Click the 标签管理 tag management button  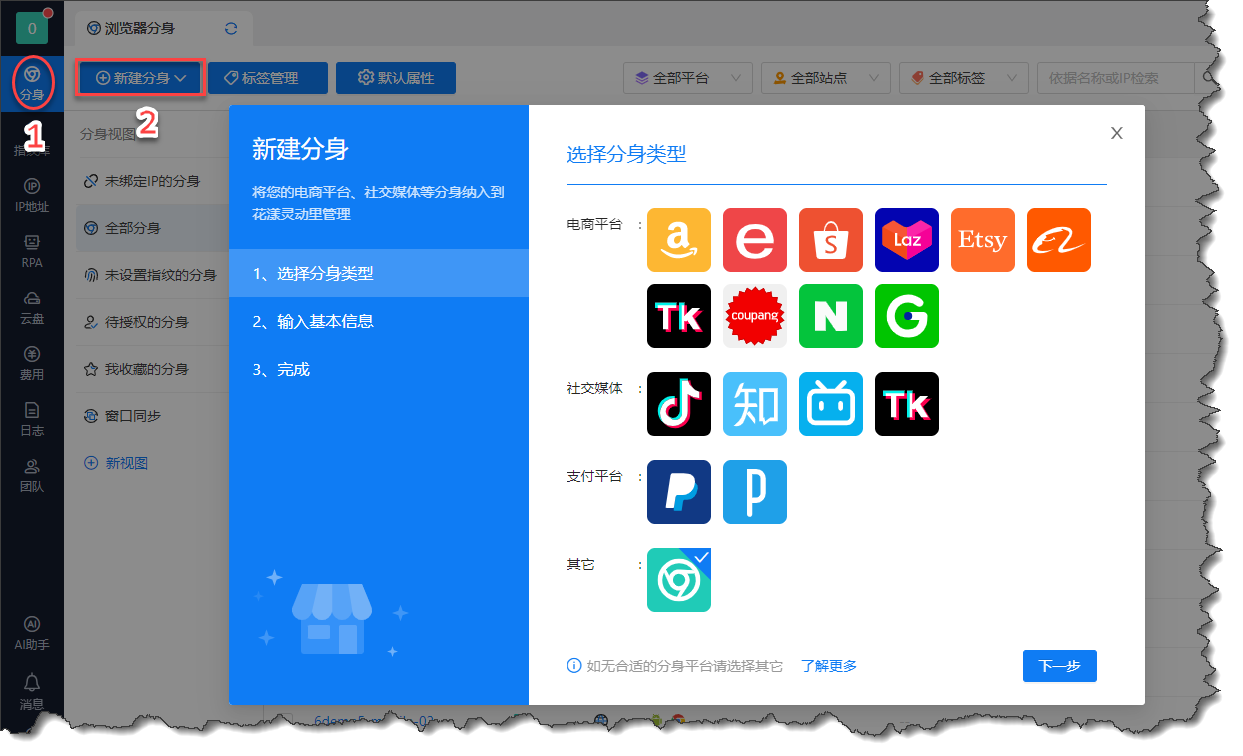pyautogui.click(x=268, y=78)
